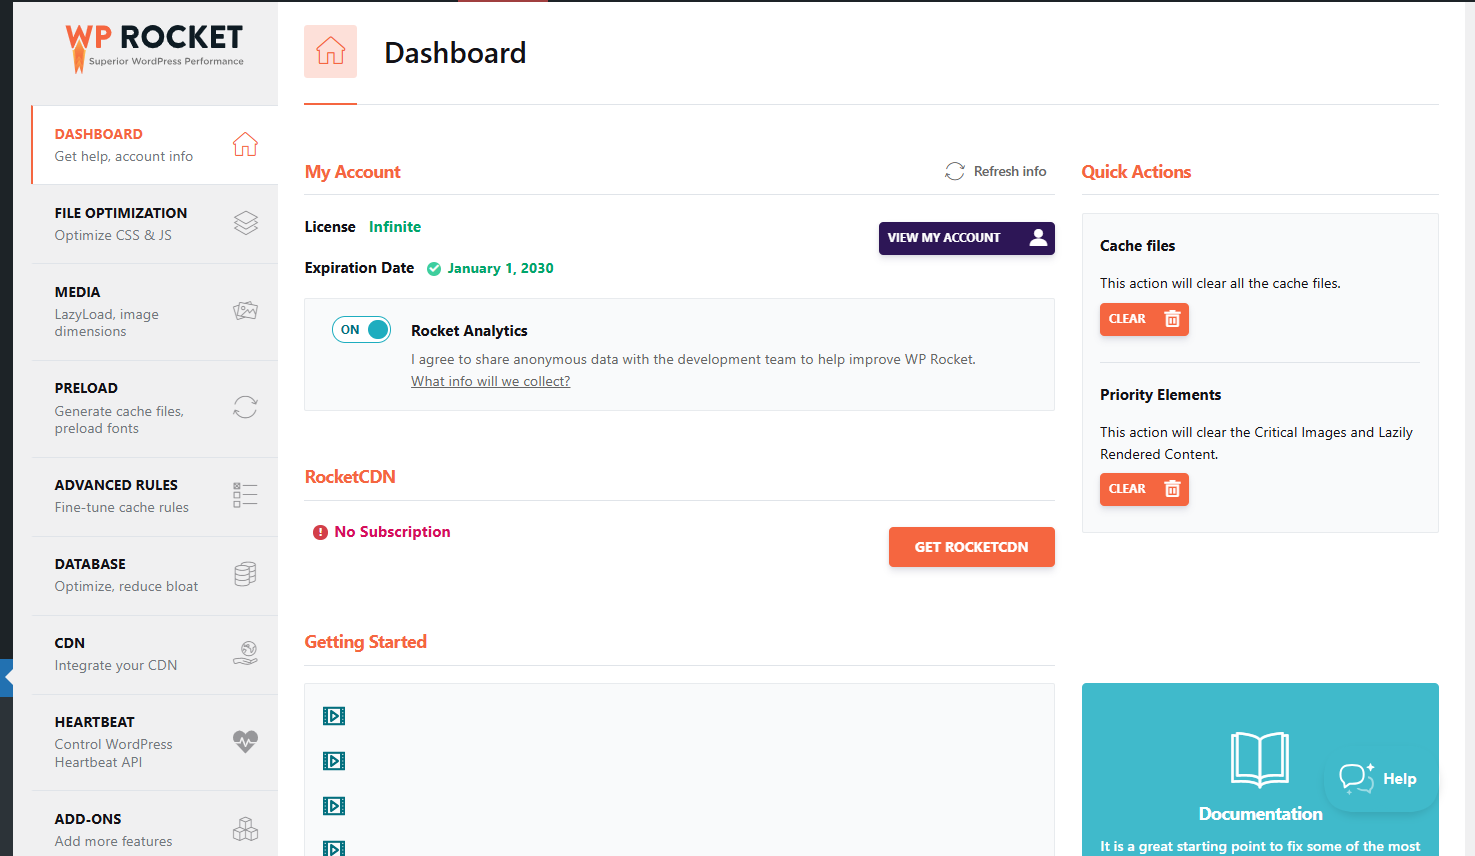
Task: Click the "Documentation" card title
Action: tap(1261, 814)
